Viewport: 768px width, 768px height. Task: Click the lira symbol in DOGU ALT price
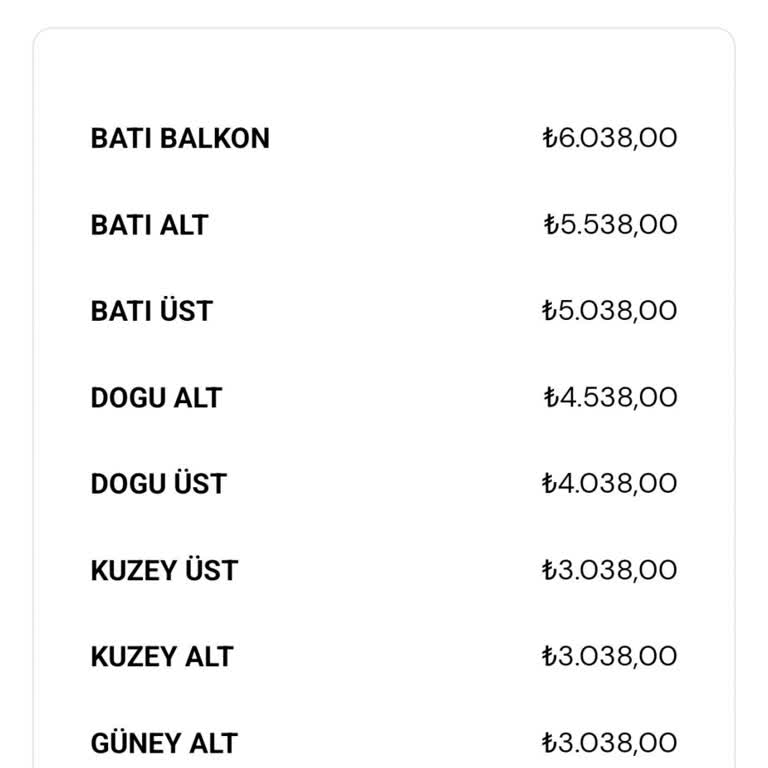click(x=550, y=398)
